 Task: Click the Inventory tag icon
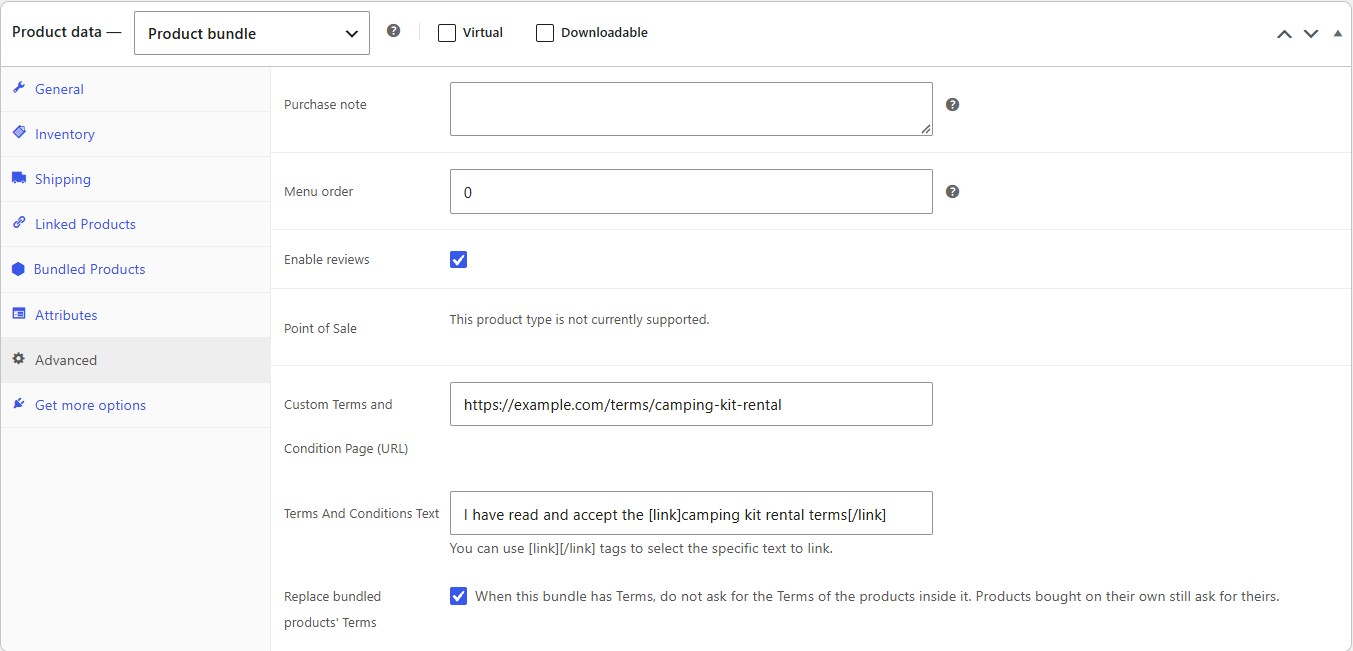18,133
